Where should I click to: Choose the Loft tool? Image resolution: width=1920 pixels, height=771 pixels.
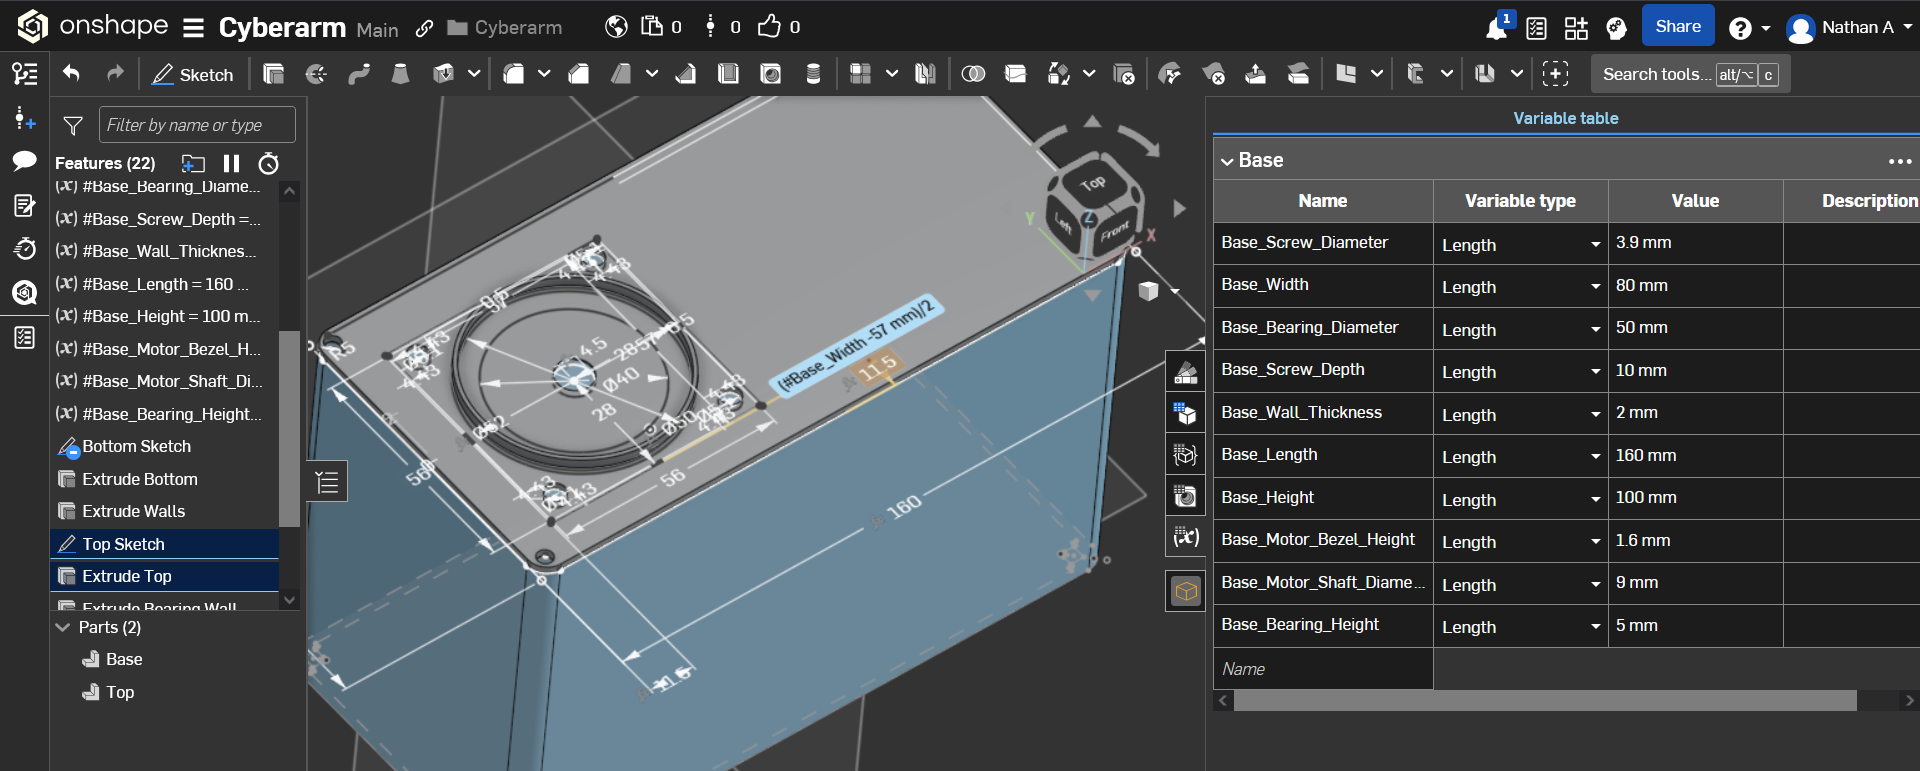tap(400, 74)
